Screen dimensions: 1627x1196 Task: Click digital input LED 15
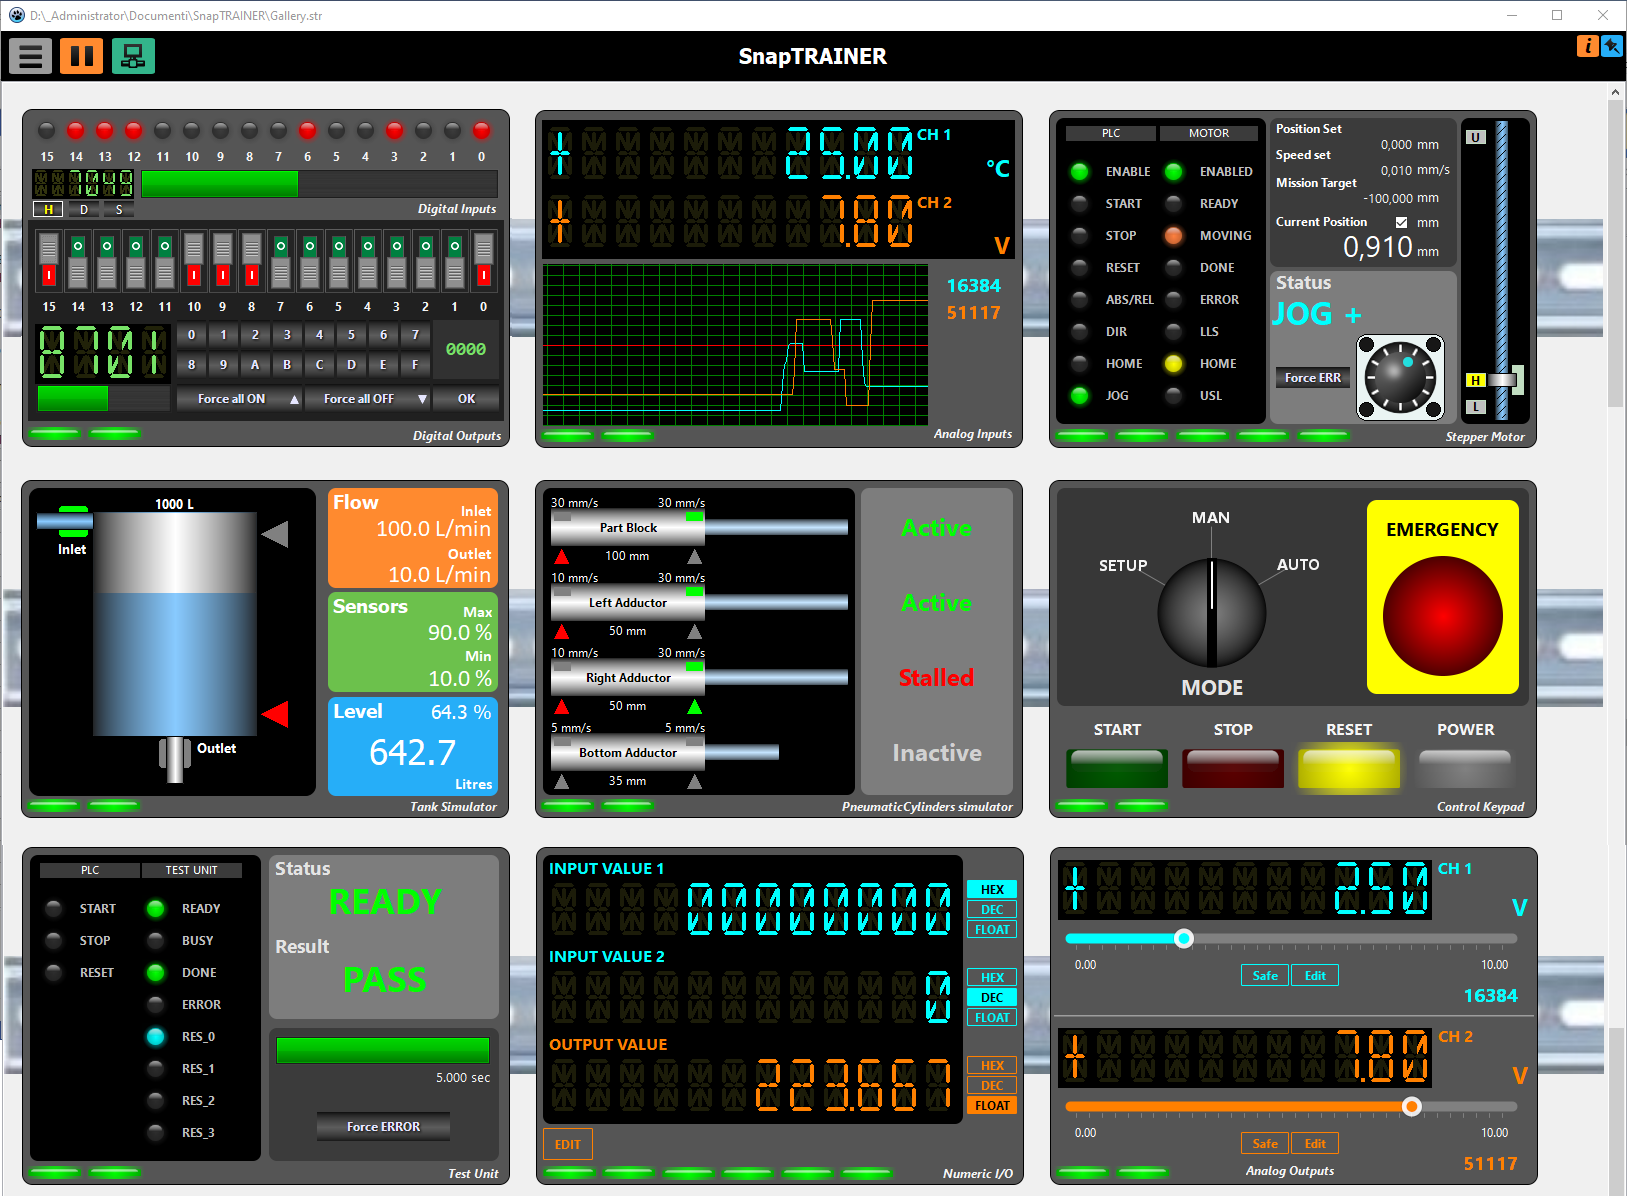pyautogui.click(x=46, y=130)
